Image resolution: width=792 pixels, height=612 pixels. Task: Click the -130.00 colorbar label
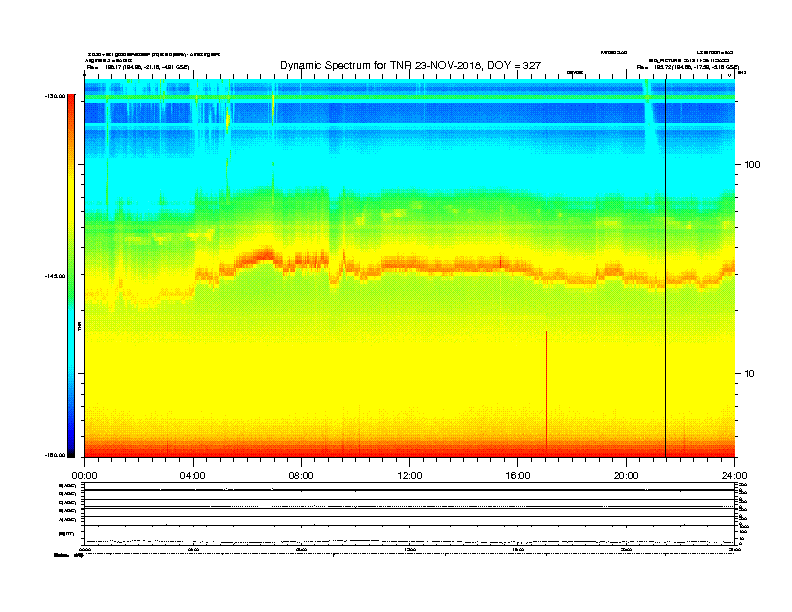[55, 96]
